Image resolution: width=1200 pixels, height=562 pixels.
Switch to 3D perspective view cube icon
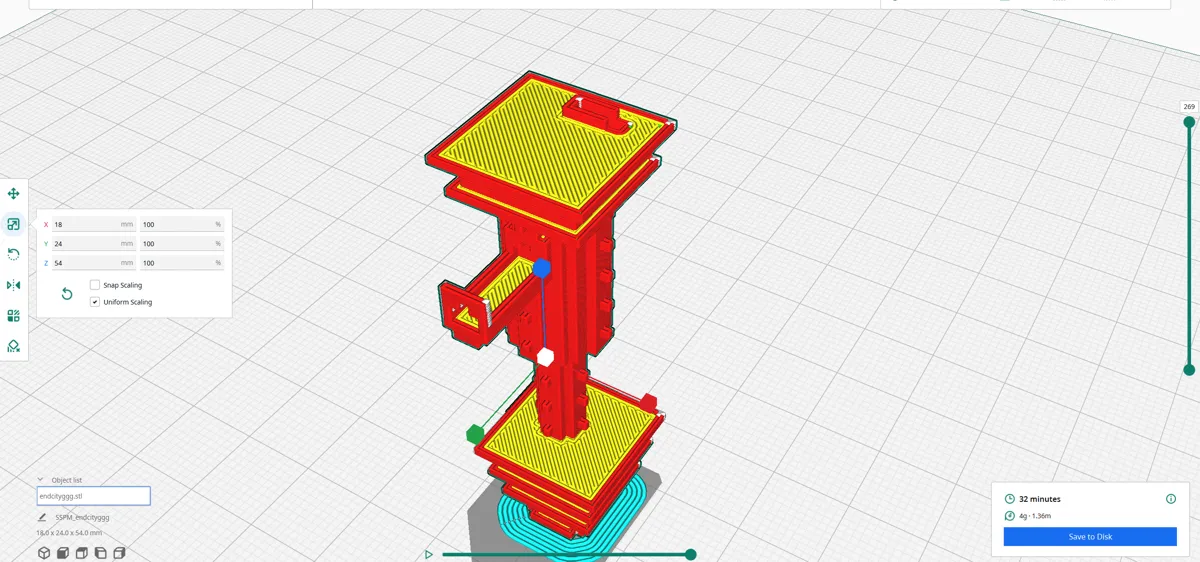[x=44, y=553]
